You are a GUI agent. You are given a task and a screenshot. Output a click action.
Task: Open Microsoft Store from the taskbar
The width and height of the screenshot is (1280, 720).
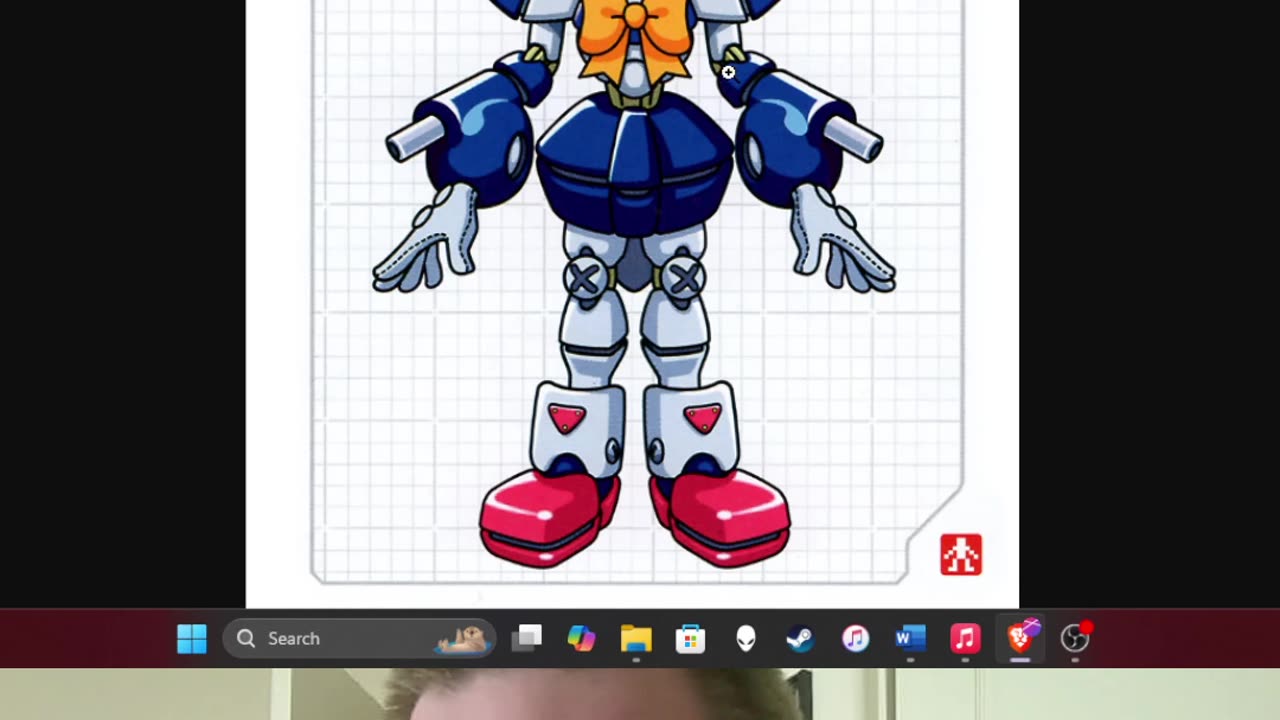click(x=691, y=638)
